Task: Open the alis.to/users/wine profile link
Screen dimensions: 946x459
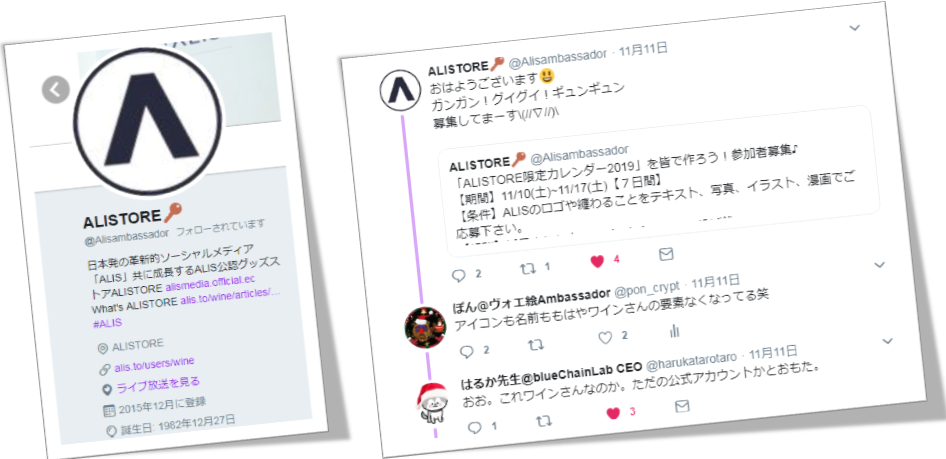Action: pyautogui.click(x=154, y=364)
